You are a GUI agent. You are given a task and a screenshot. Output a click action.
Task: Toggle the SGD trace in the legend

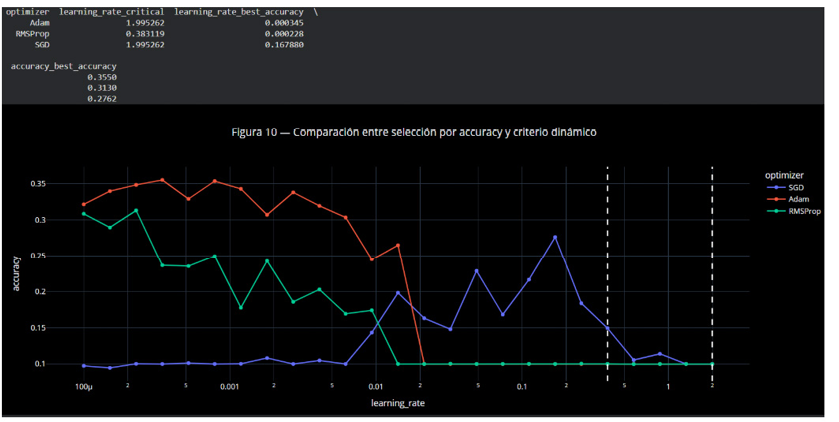785,187
